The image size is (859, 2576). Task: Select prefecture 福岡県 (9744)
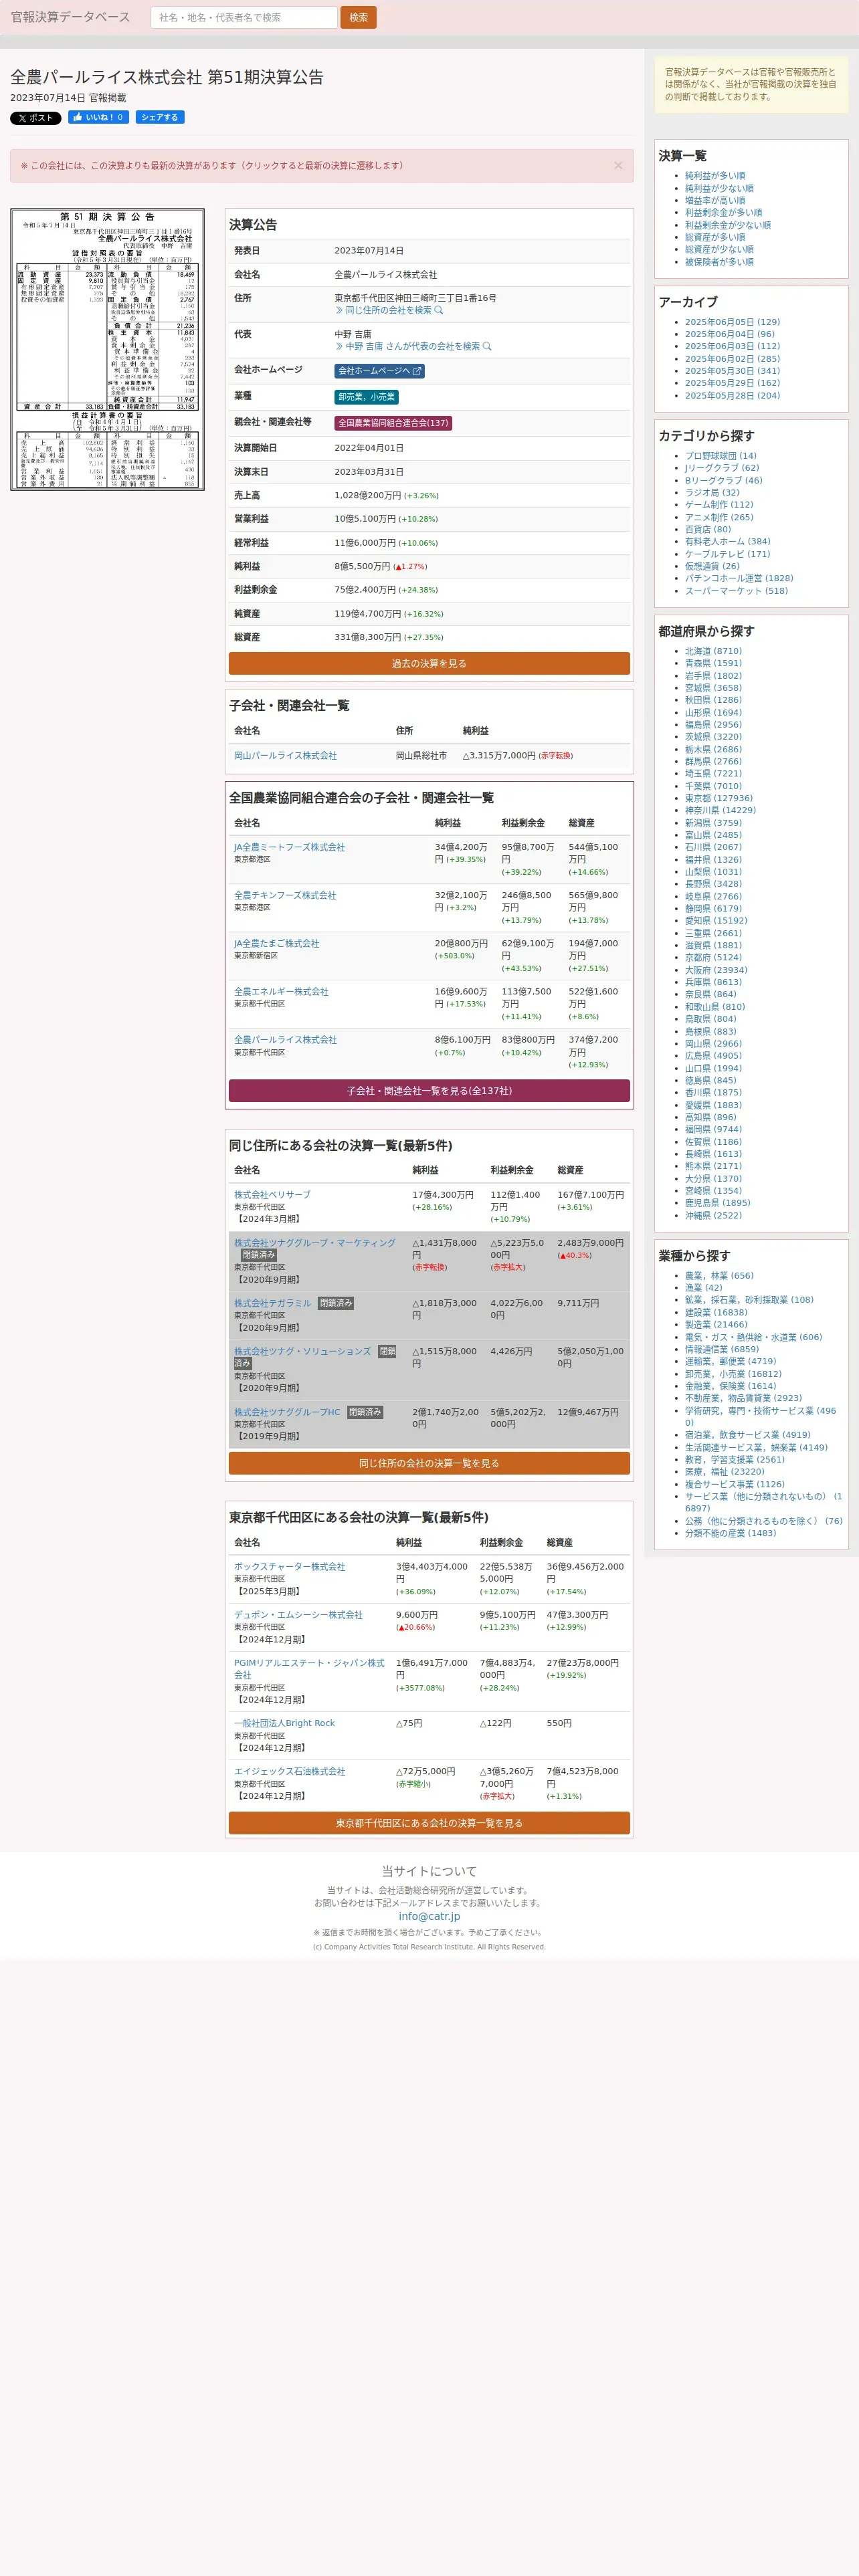pyautogui.click(x=713, y=1130)
